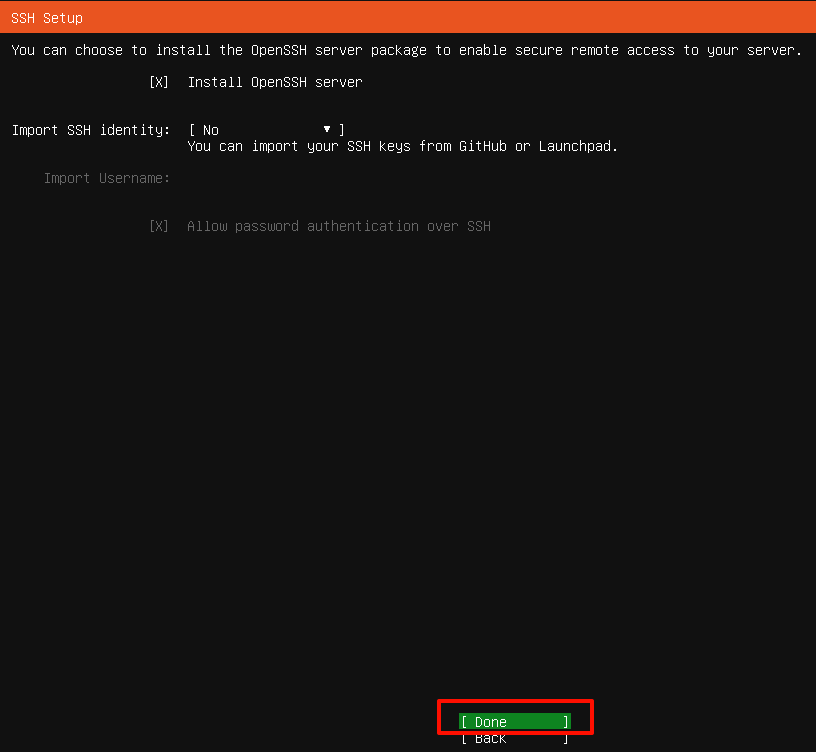Open the Import SSH identity dropdown
The width and height of the screenshot is (816, 752).
(x=266, y=130)
